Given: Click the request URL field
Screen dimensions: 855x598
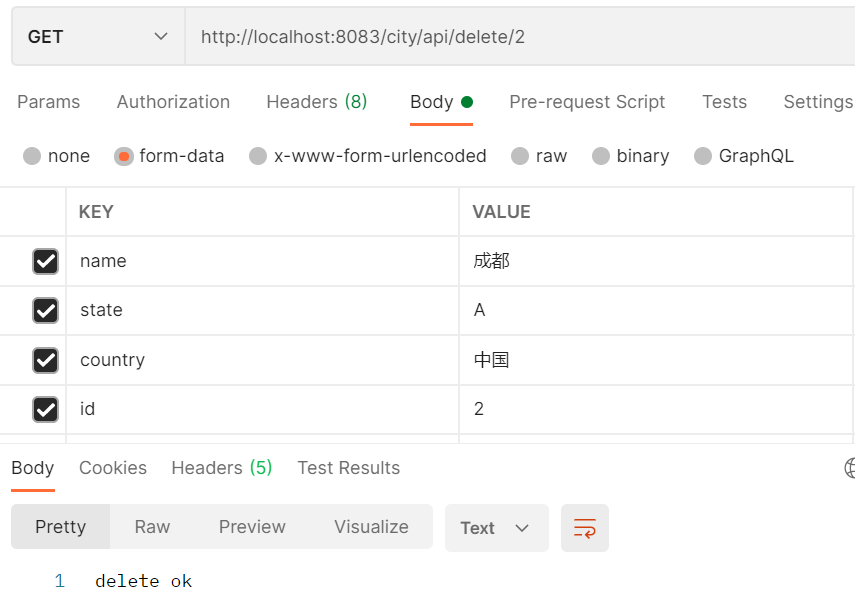Looking at the screenshot, I should 520,37.
